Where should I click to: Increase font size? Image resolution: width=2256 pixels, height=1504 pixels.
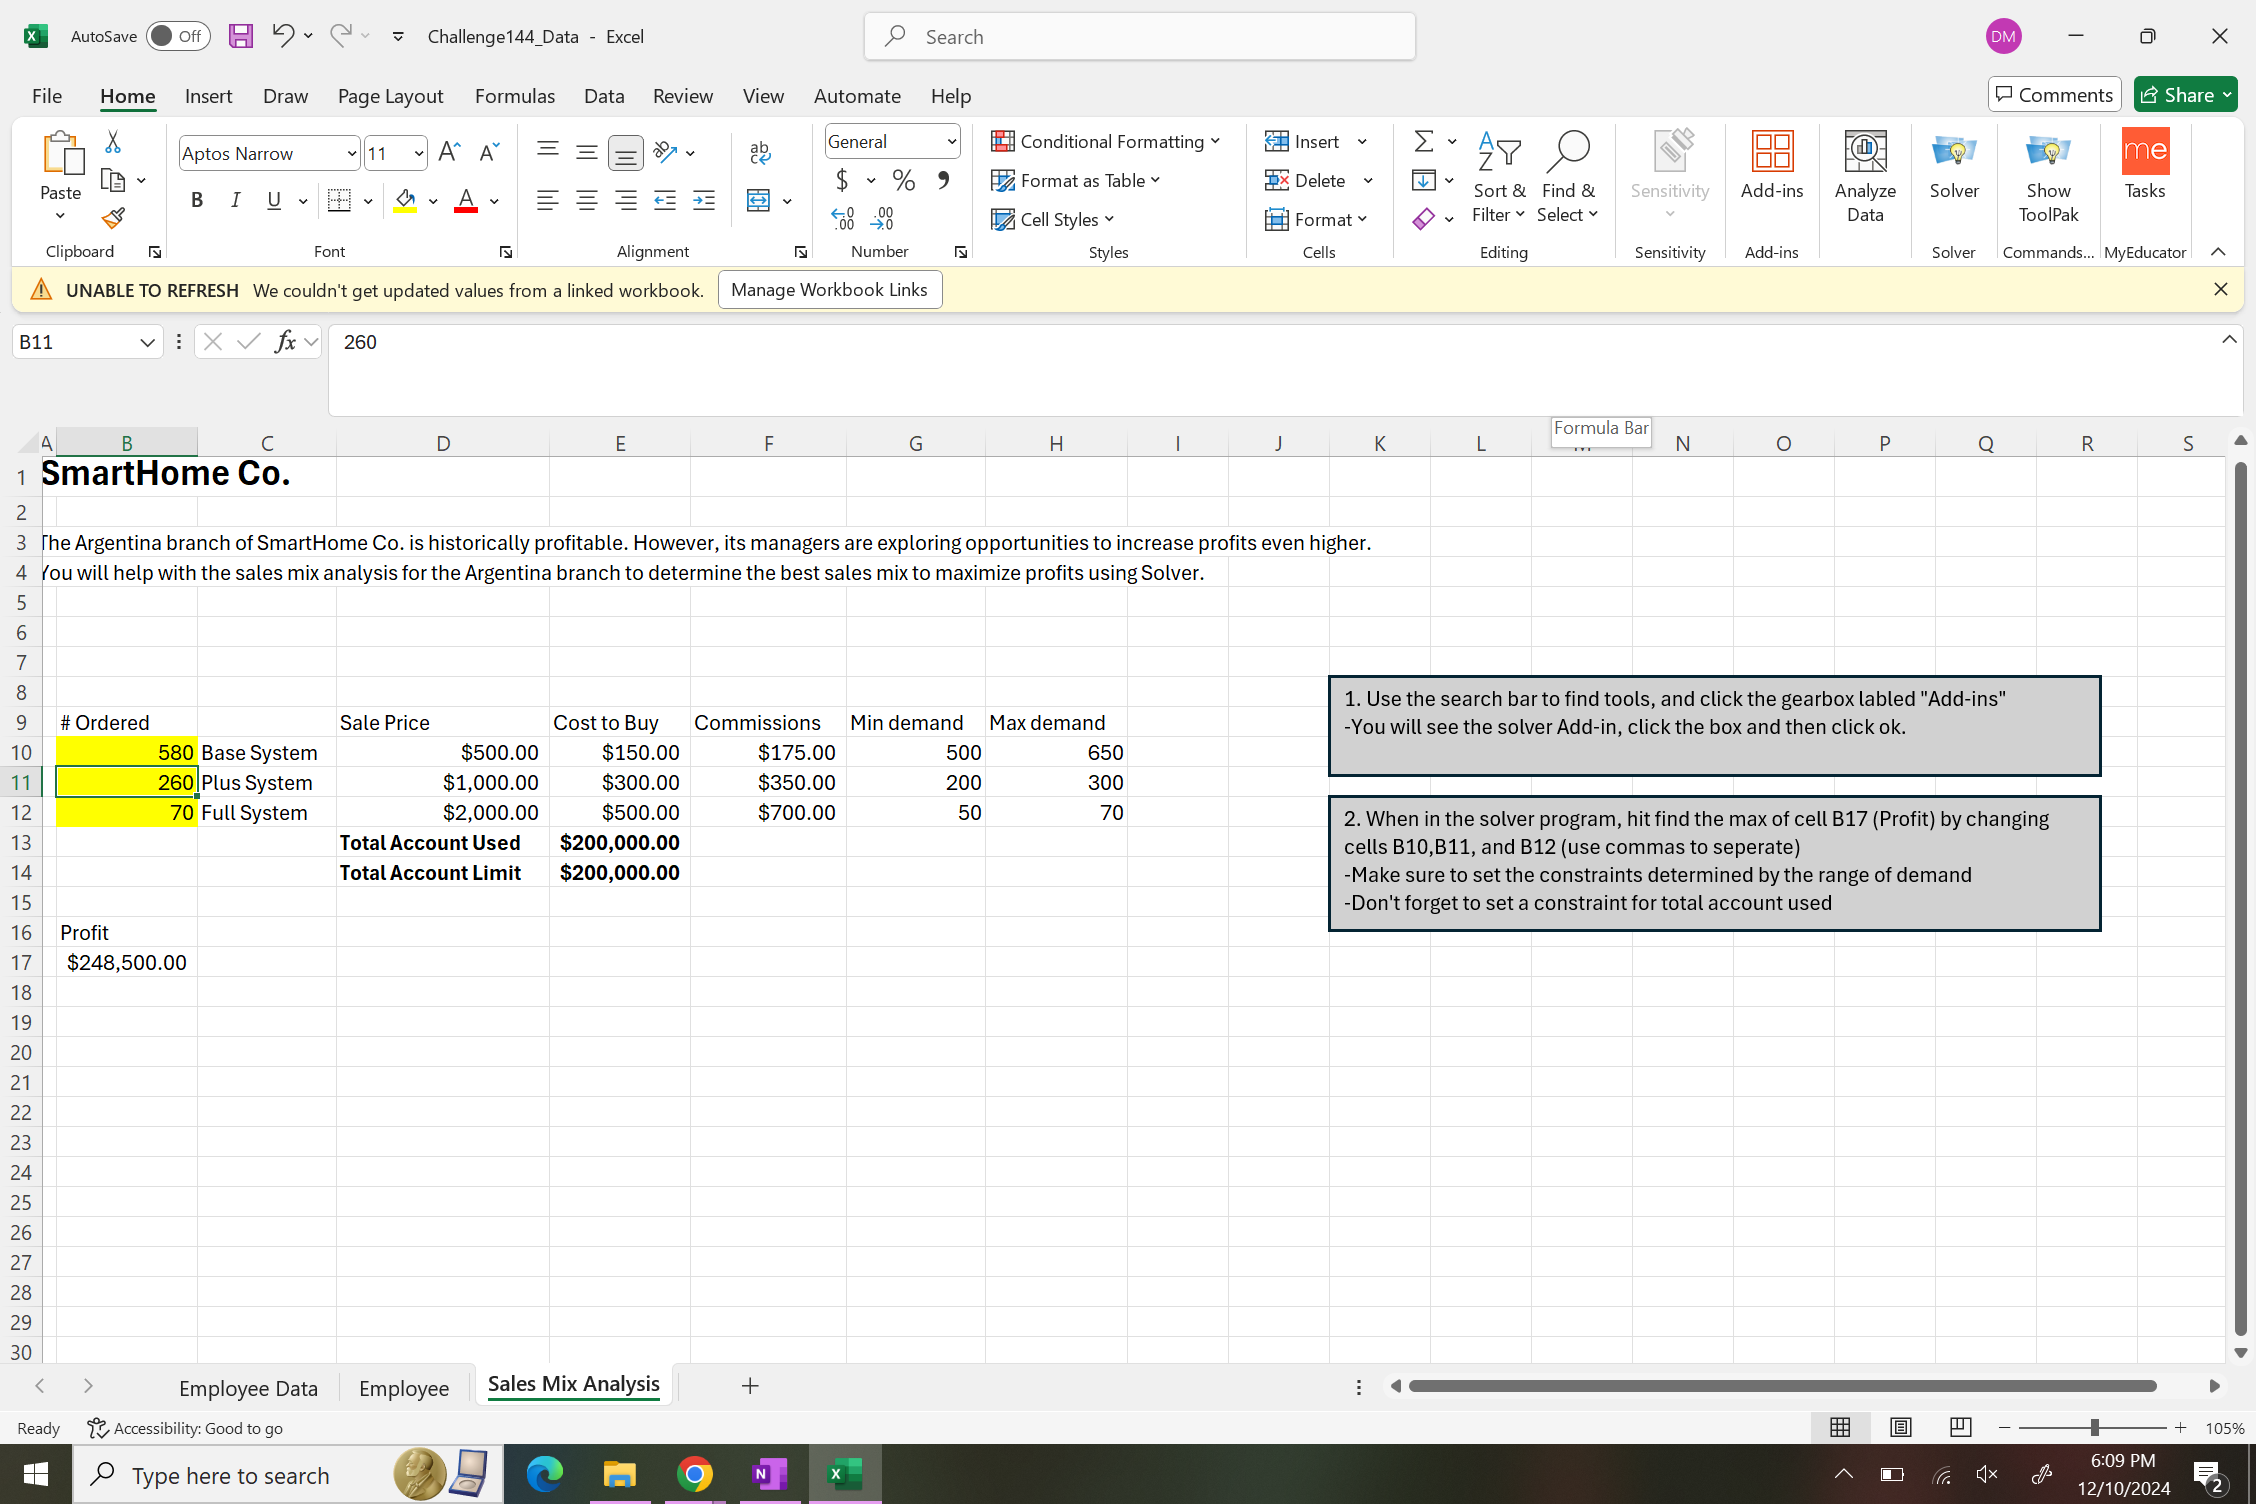tap(449, 152)
